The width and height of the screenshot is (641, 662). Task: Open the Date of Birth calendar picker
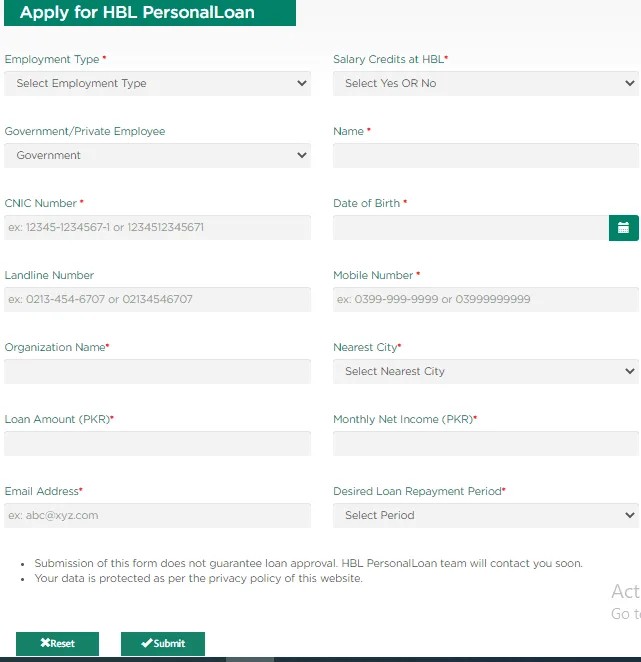click(623, 228)
